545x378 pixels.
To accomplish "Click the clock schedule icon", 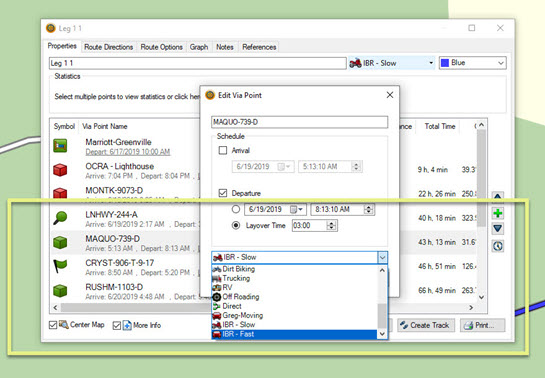I will click(498, 246).
